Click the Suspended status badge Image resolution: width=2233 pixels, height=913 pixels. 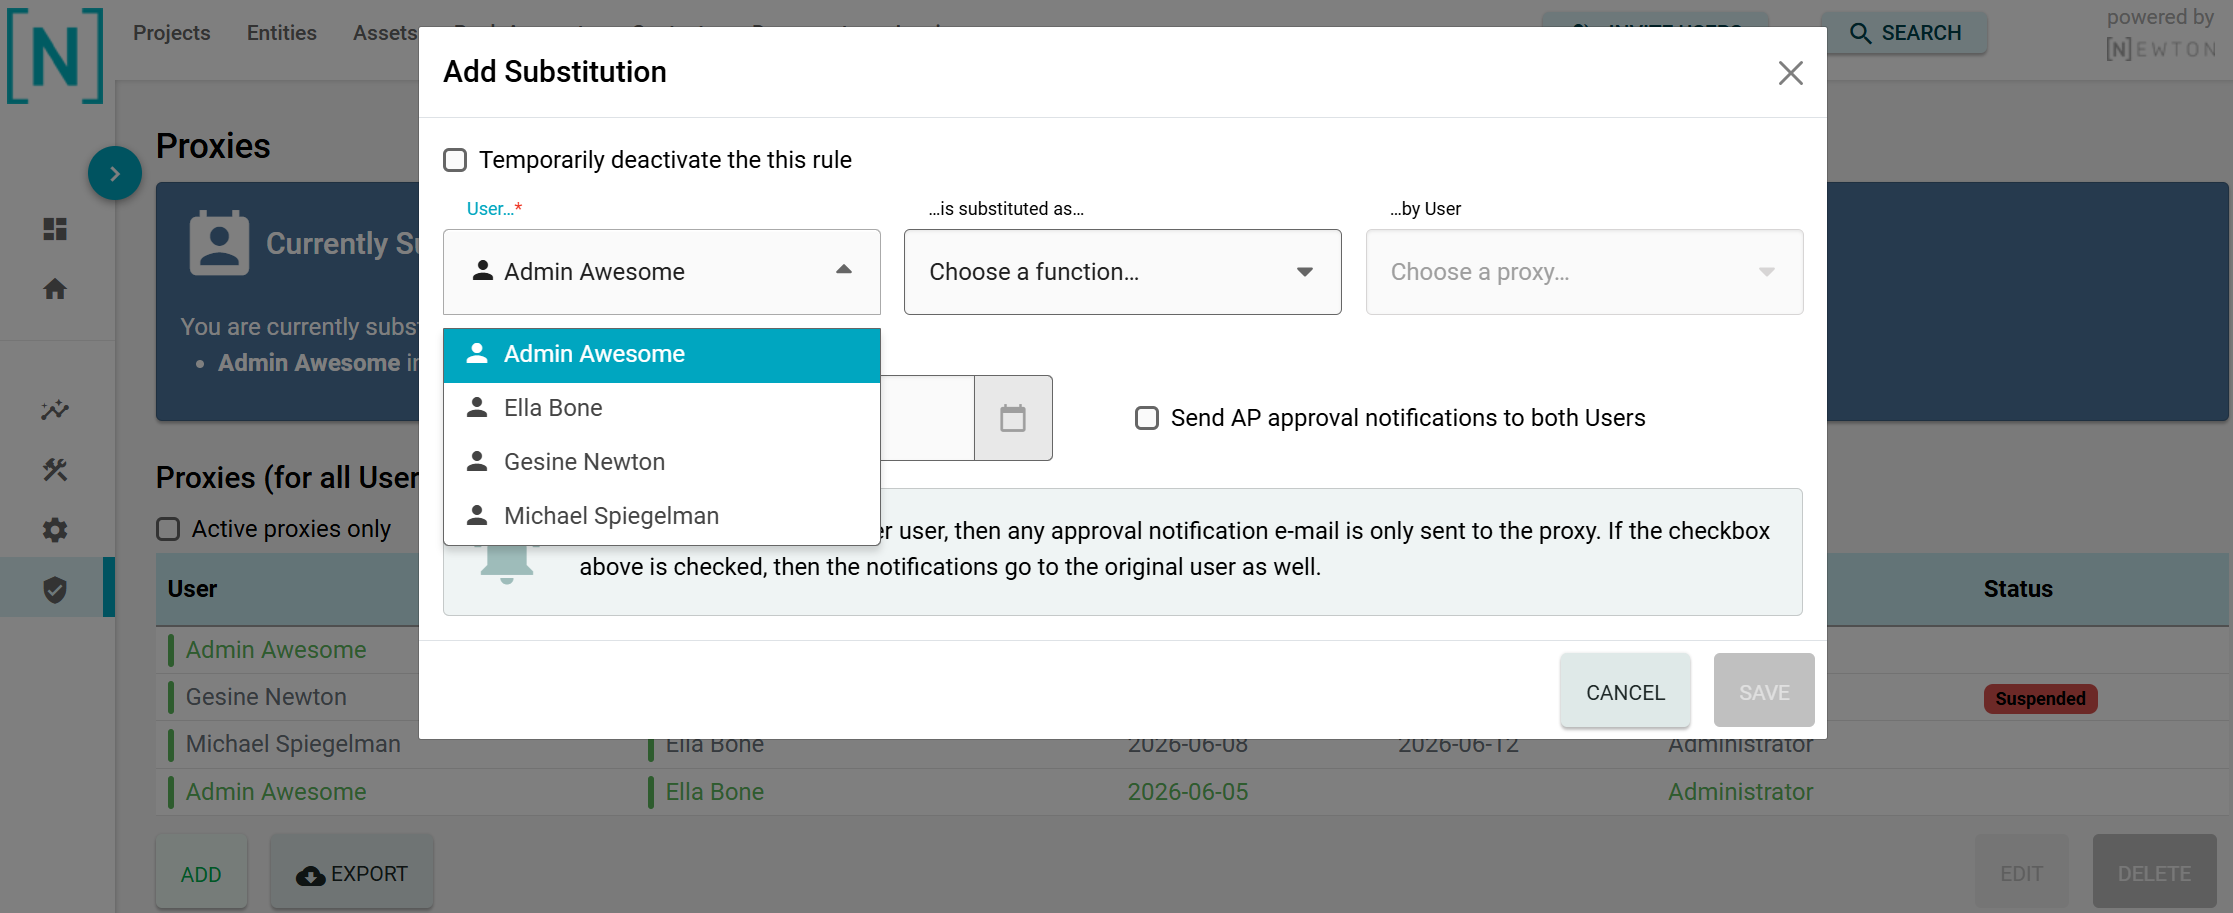(x=2040, y=698)
